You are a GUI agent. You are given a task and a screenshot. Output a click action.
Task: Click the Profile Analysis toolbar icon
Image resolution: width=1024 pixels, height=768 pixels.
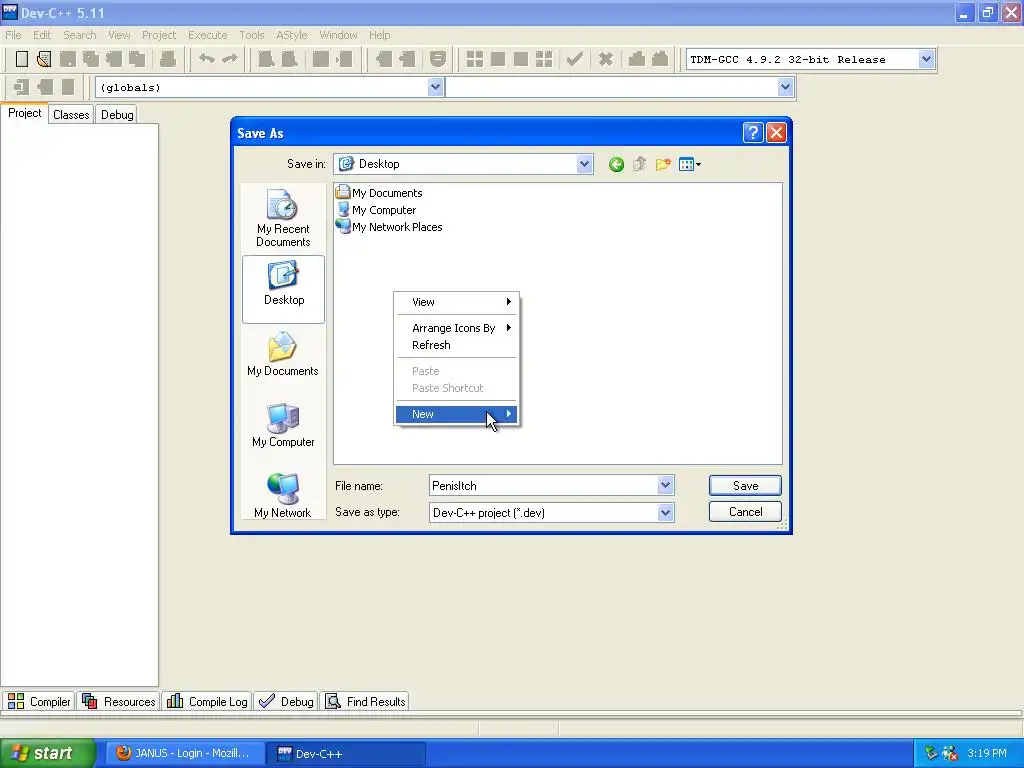coord(637,59)
